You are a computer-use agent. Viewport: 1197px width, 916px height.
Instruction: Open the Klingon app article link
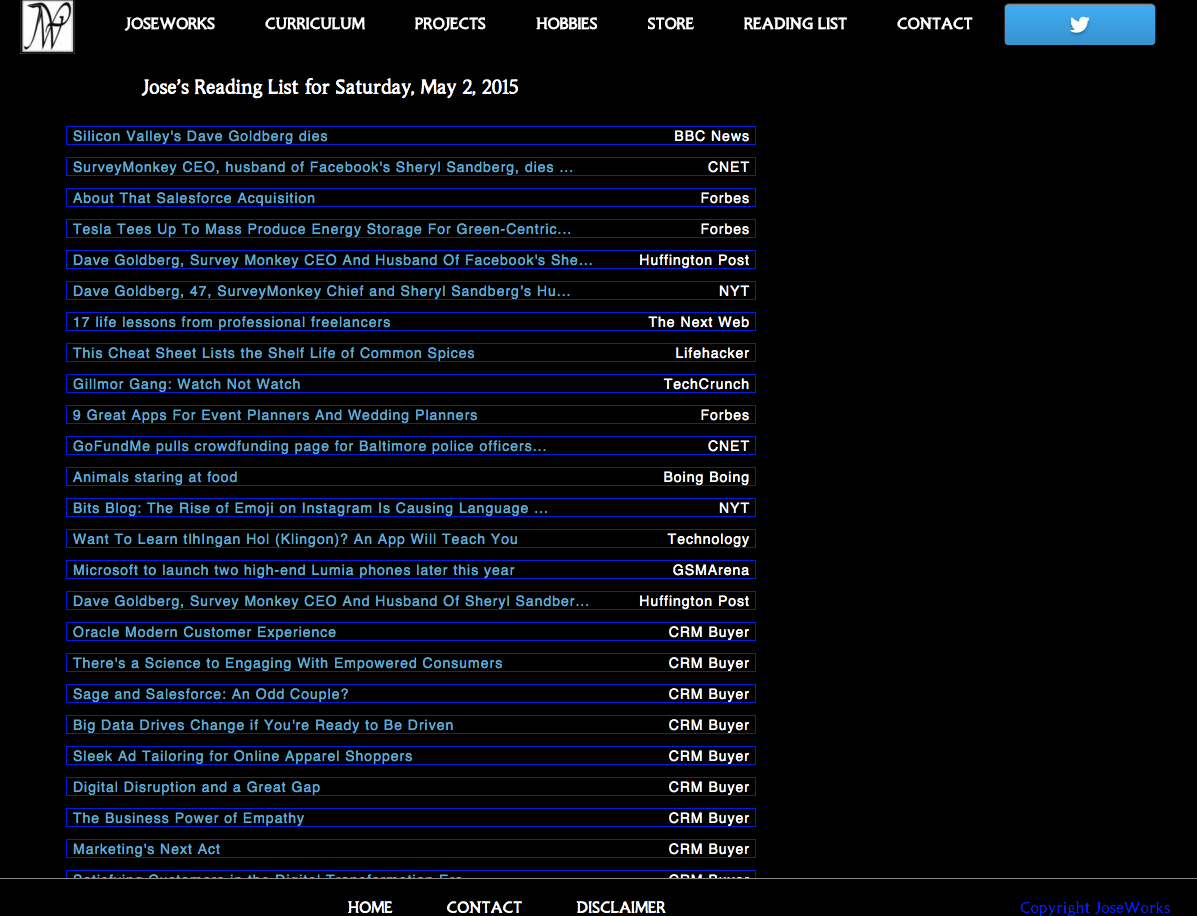pos(295,539)
